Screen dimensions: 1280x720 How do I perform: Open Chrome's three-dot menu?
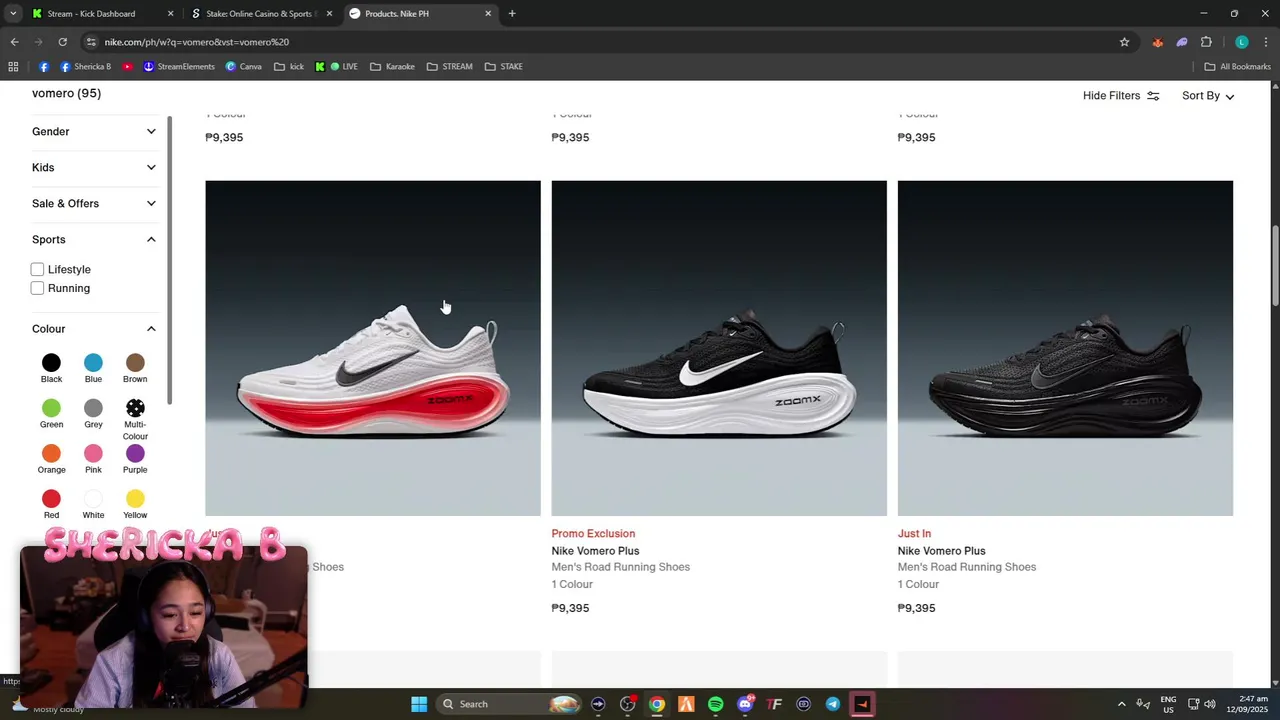tap(1266, 42)
